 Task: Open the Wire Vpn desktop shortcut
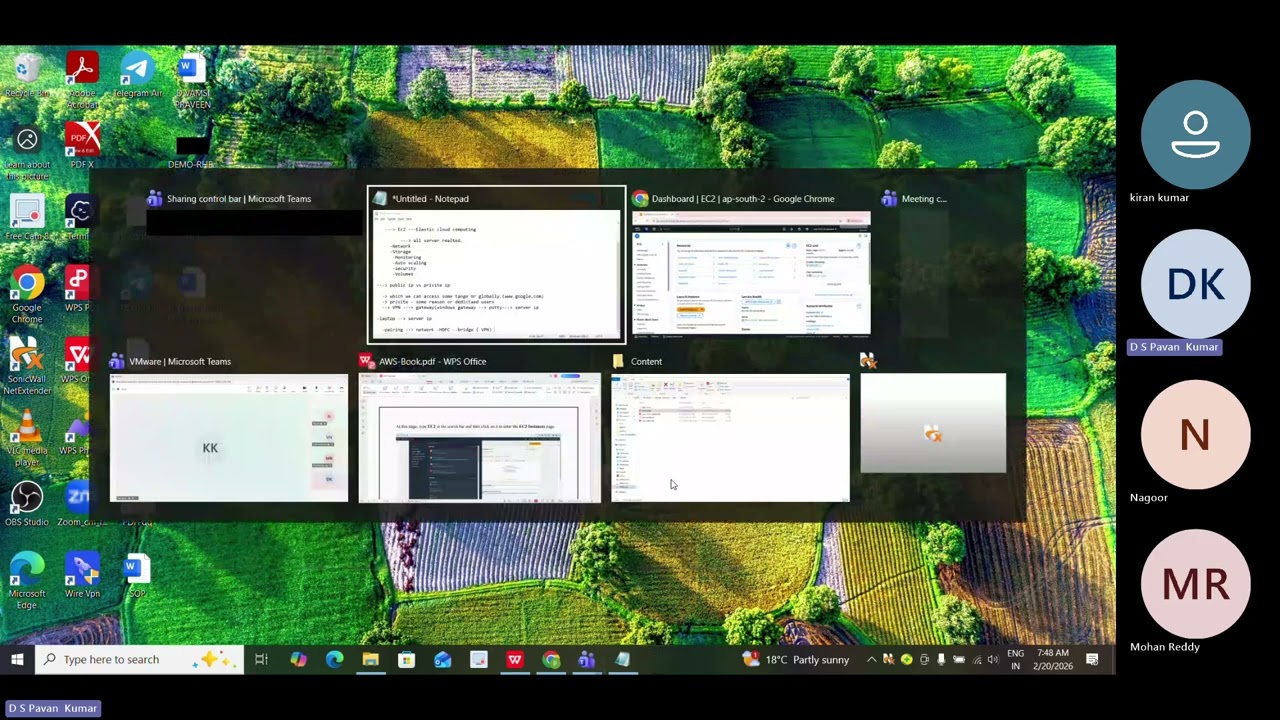pyautogui.click(x=82, y=576)
